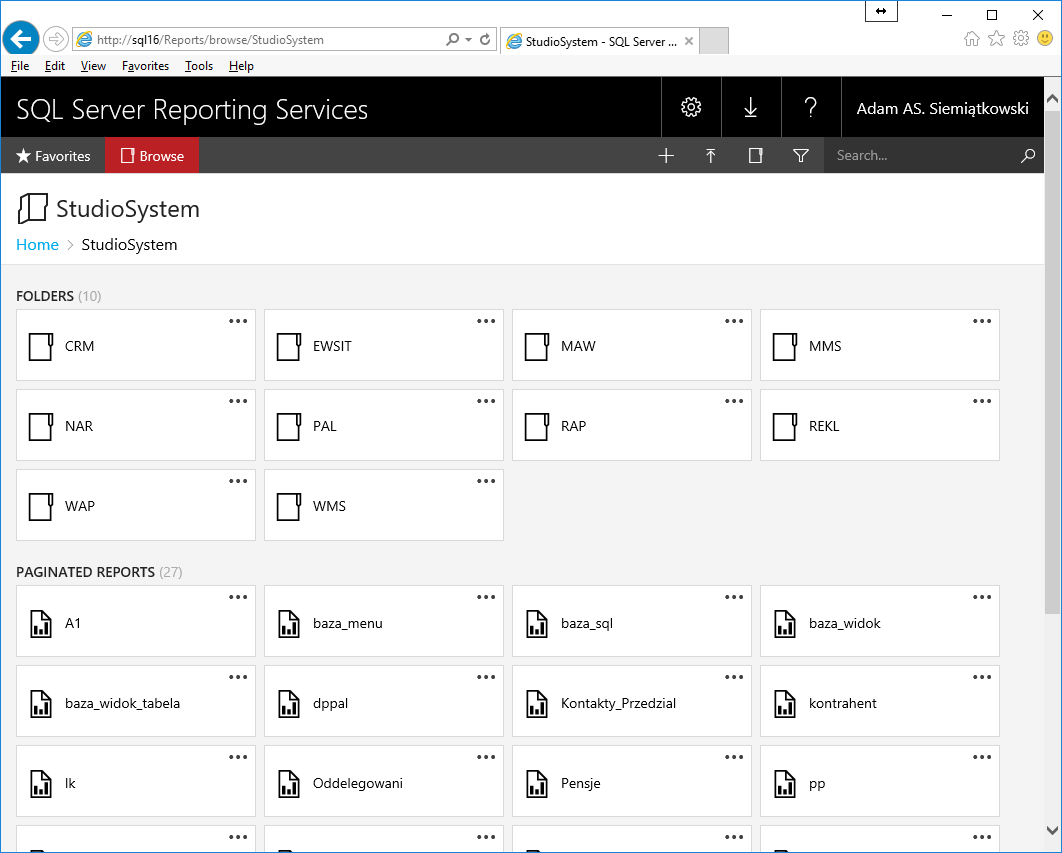Open the EWSIT folder tile
The width and height of the screenshot is (1062, 853).
pyautogui.click(x=383, y=346)
